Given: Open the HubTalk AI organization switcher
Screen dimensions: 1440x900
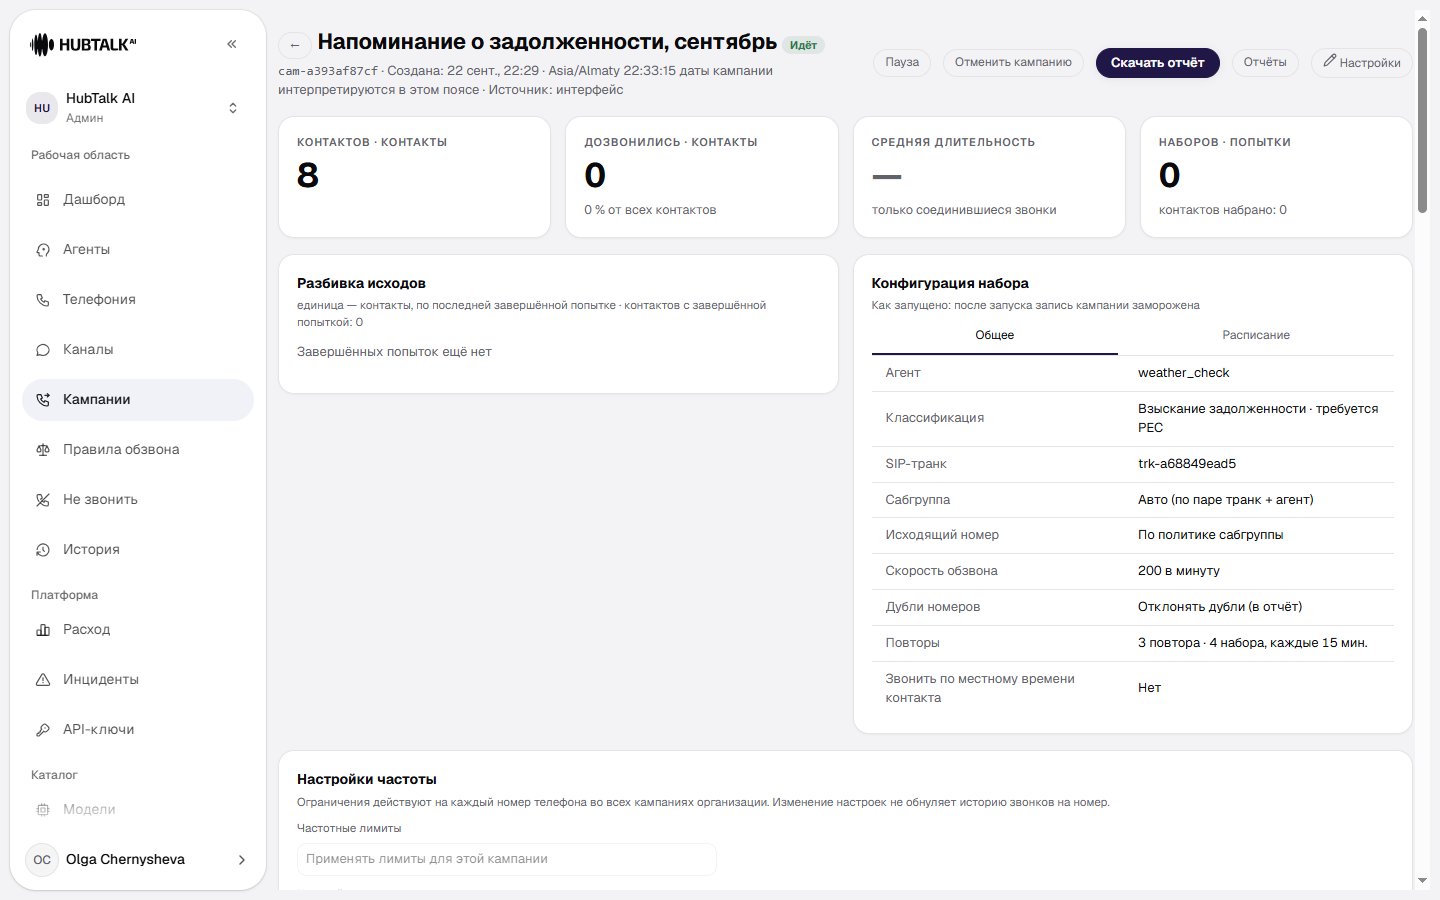Looking at the screenshot, I should click(x=138, y=108).
